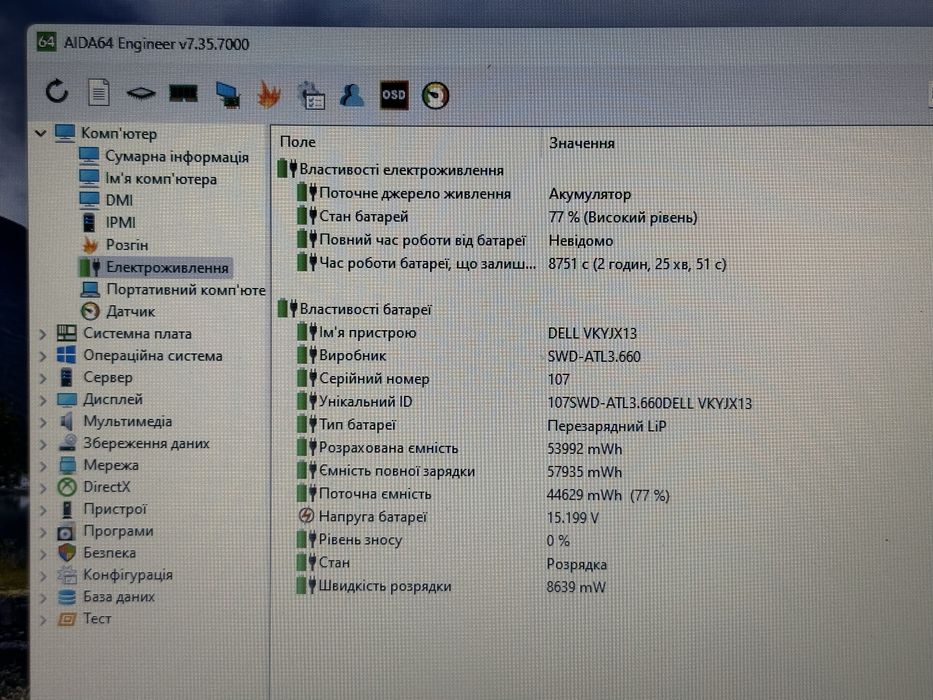Open the monitor diagnostics toolbar icon

(227, 95)
